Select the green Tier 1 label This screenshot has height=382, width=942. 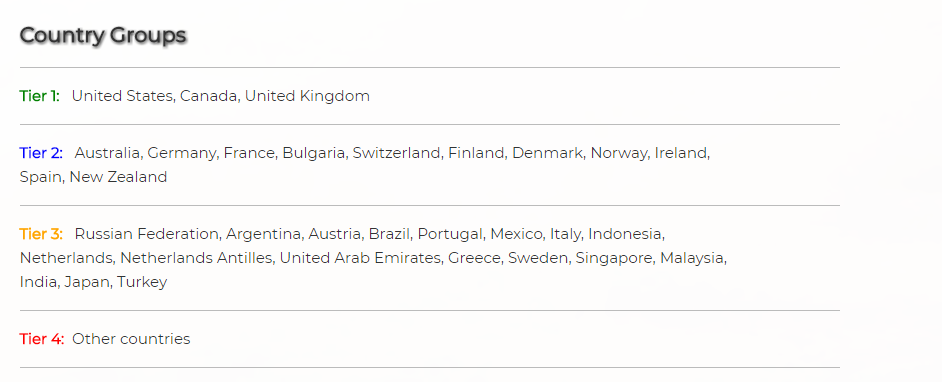40,96
